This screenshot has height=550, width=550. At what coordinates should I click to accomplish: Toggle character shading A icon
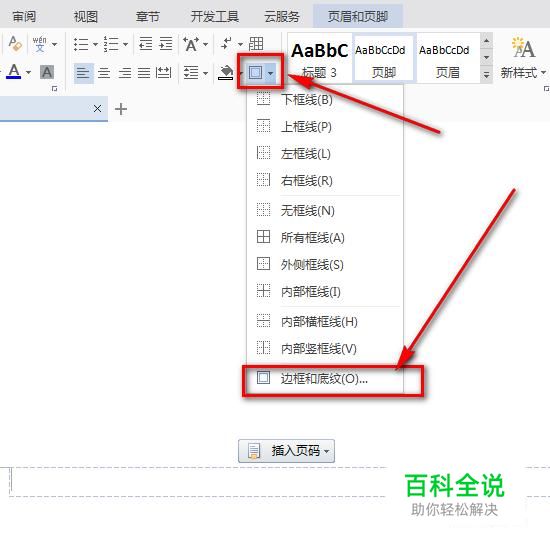(47, 72)
